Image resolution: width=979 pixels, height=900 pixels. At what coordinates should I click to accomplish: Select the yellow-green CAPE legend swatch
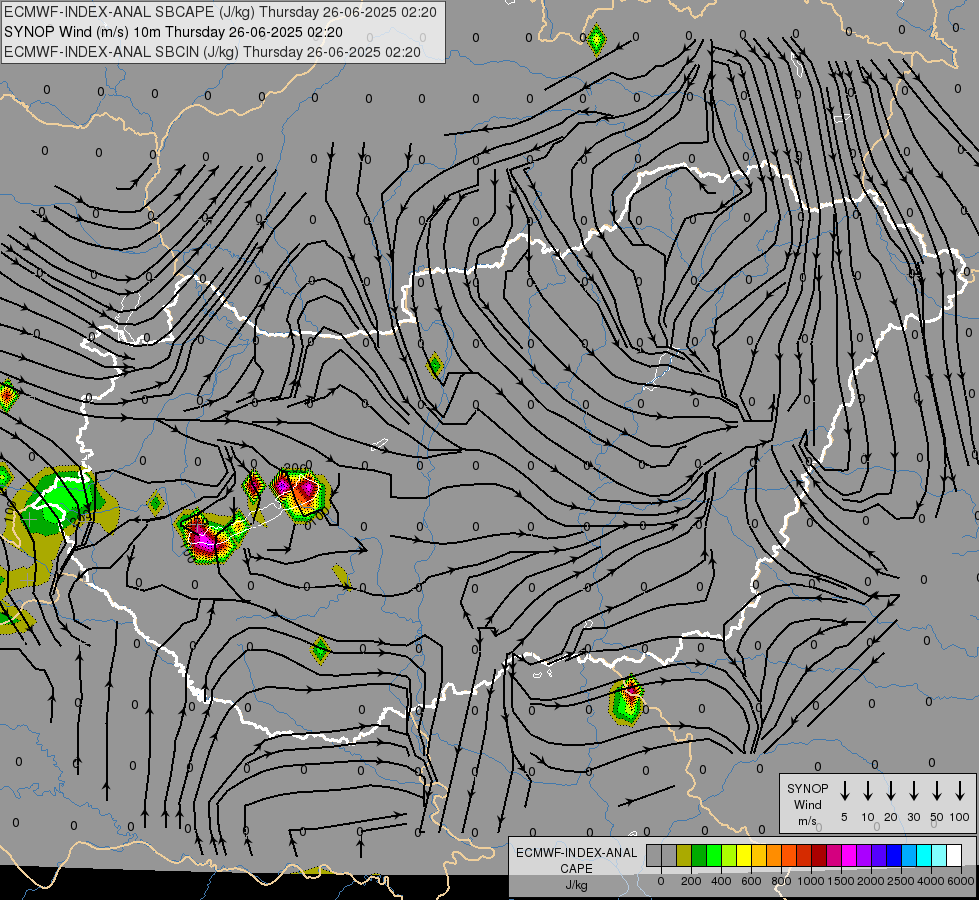(x=729, y=855)
